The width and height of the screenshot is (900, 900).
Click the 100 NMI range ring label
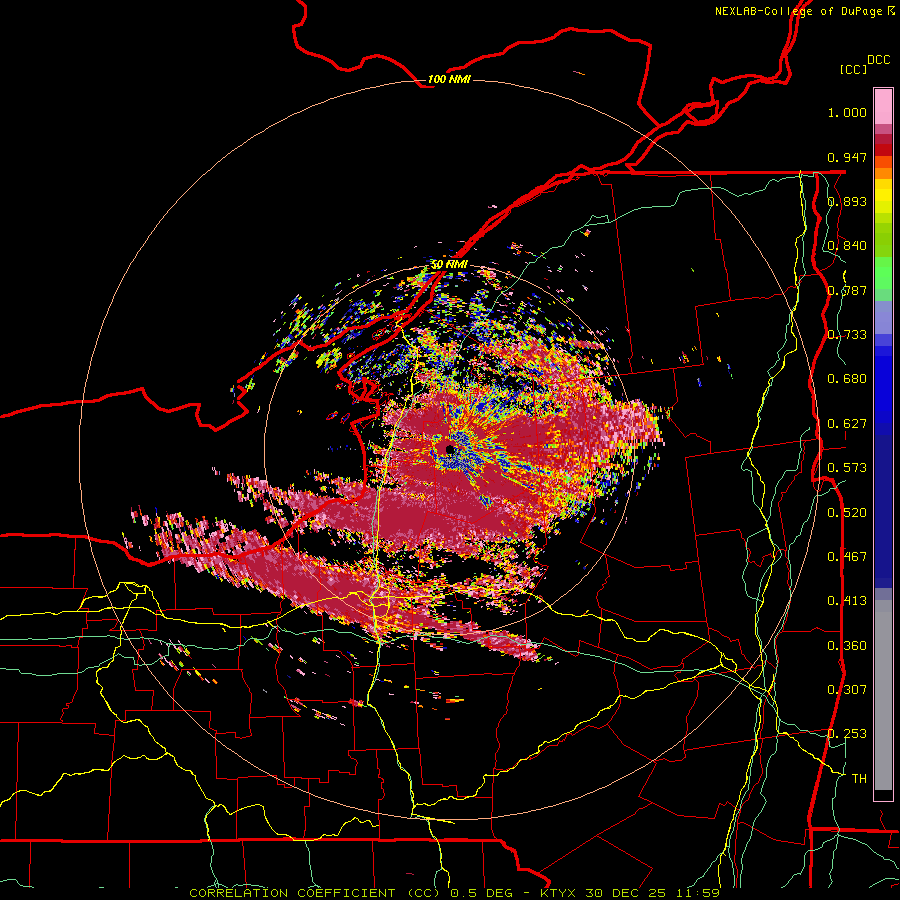click(x=449, y=79)
